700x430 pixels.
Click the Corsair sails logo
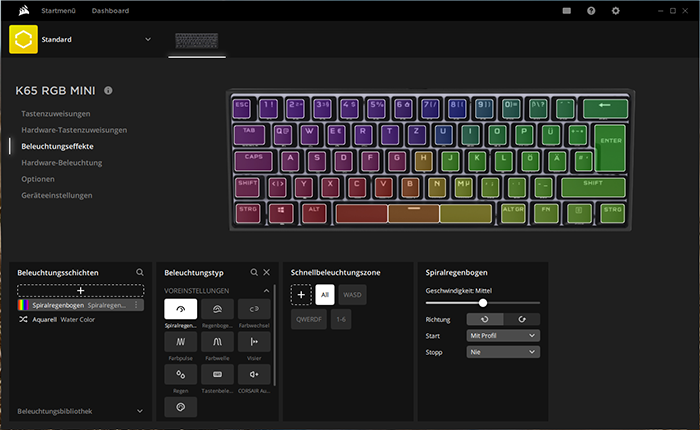point(24,10)
